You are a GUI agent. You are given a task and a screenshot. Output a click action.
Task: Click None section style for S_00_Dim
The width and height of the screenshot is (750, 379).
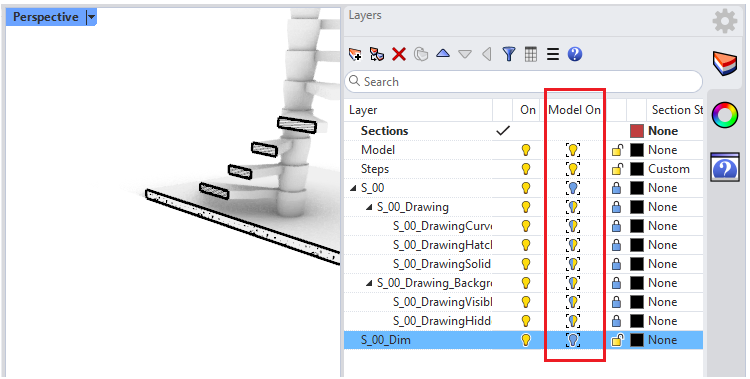pos(662,340)
